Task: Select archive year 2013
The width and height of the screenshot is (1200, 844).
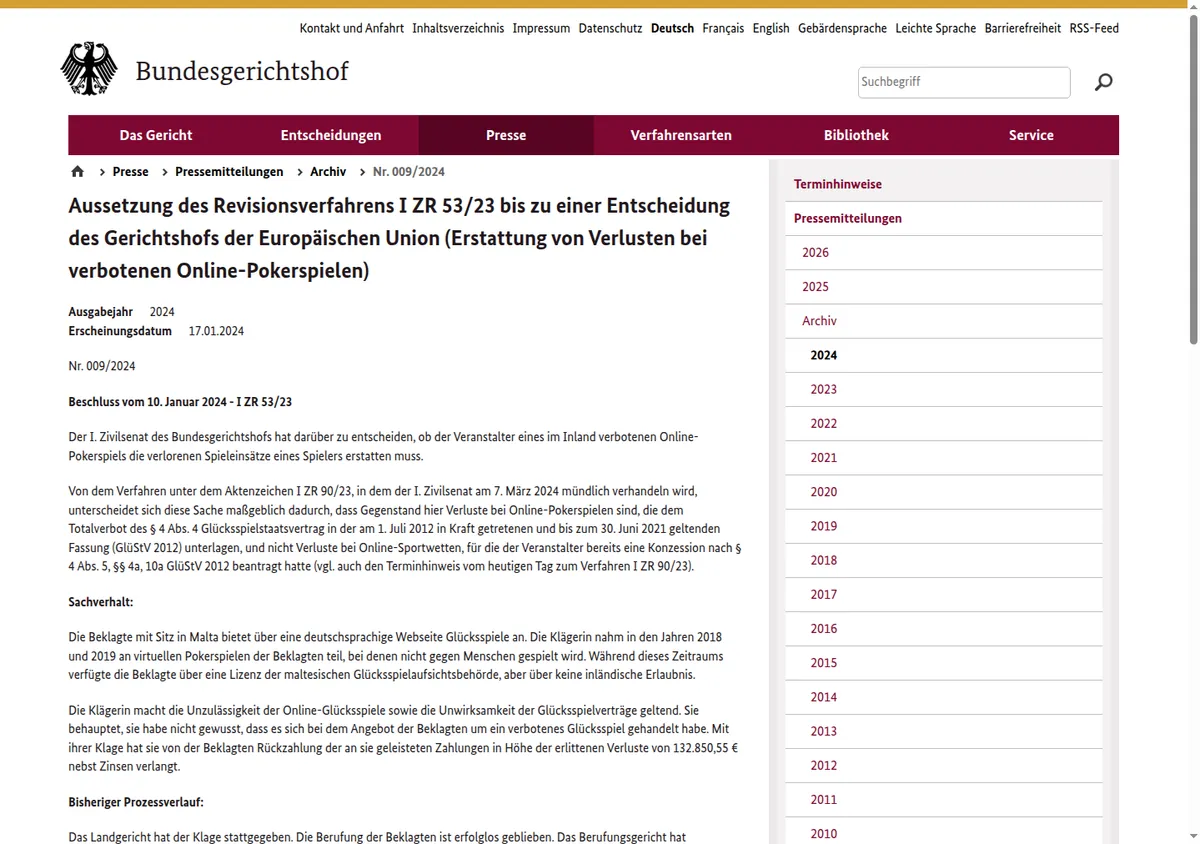Action: [944, 731]
